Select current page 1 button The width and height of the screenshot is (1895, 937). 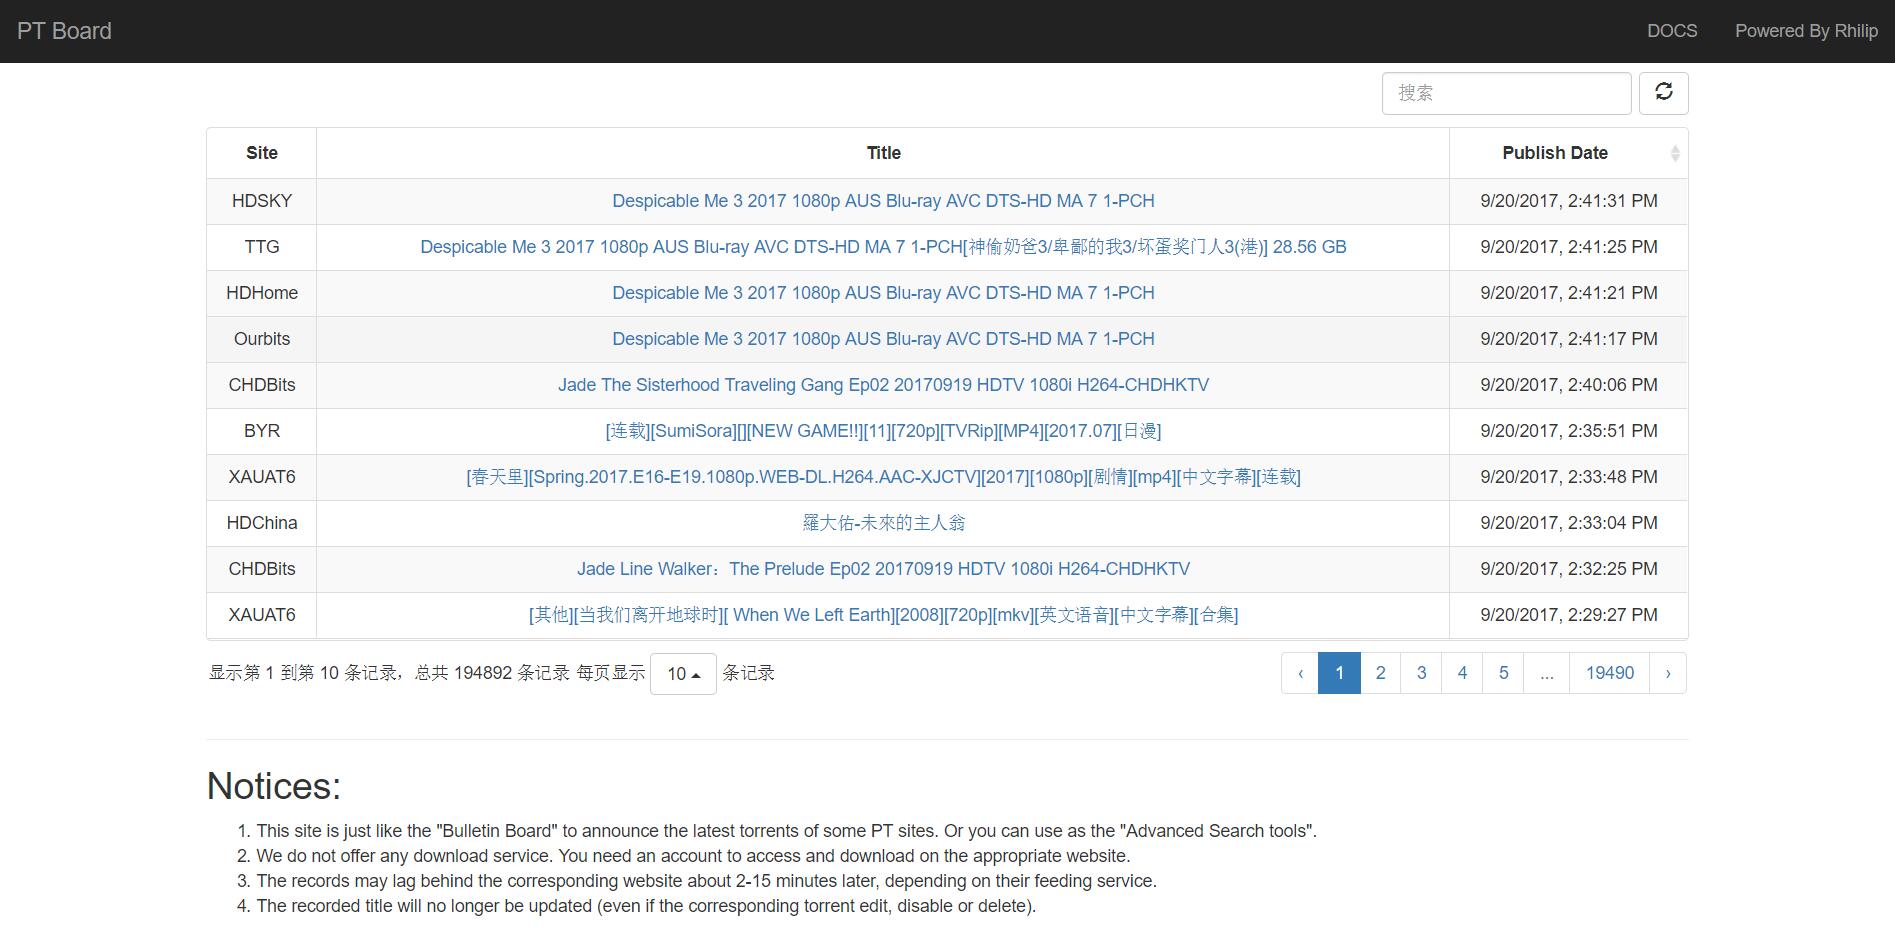coord(1339,673)
